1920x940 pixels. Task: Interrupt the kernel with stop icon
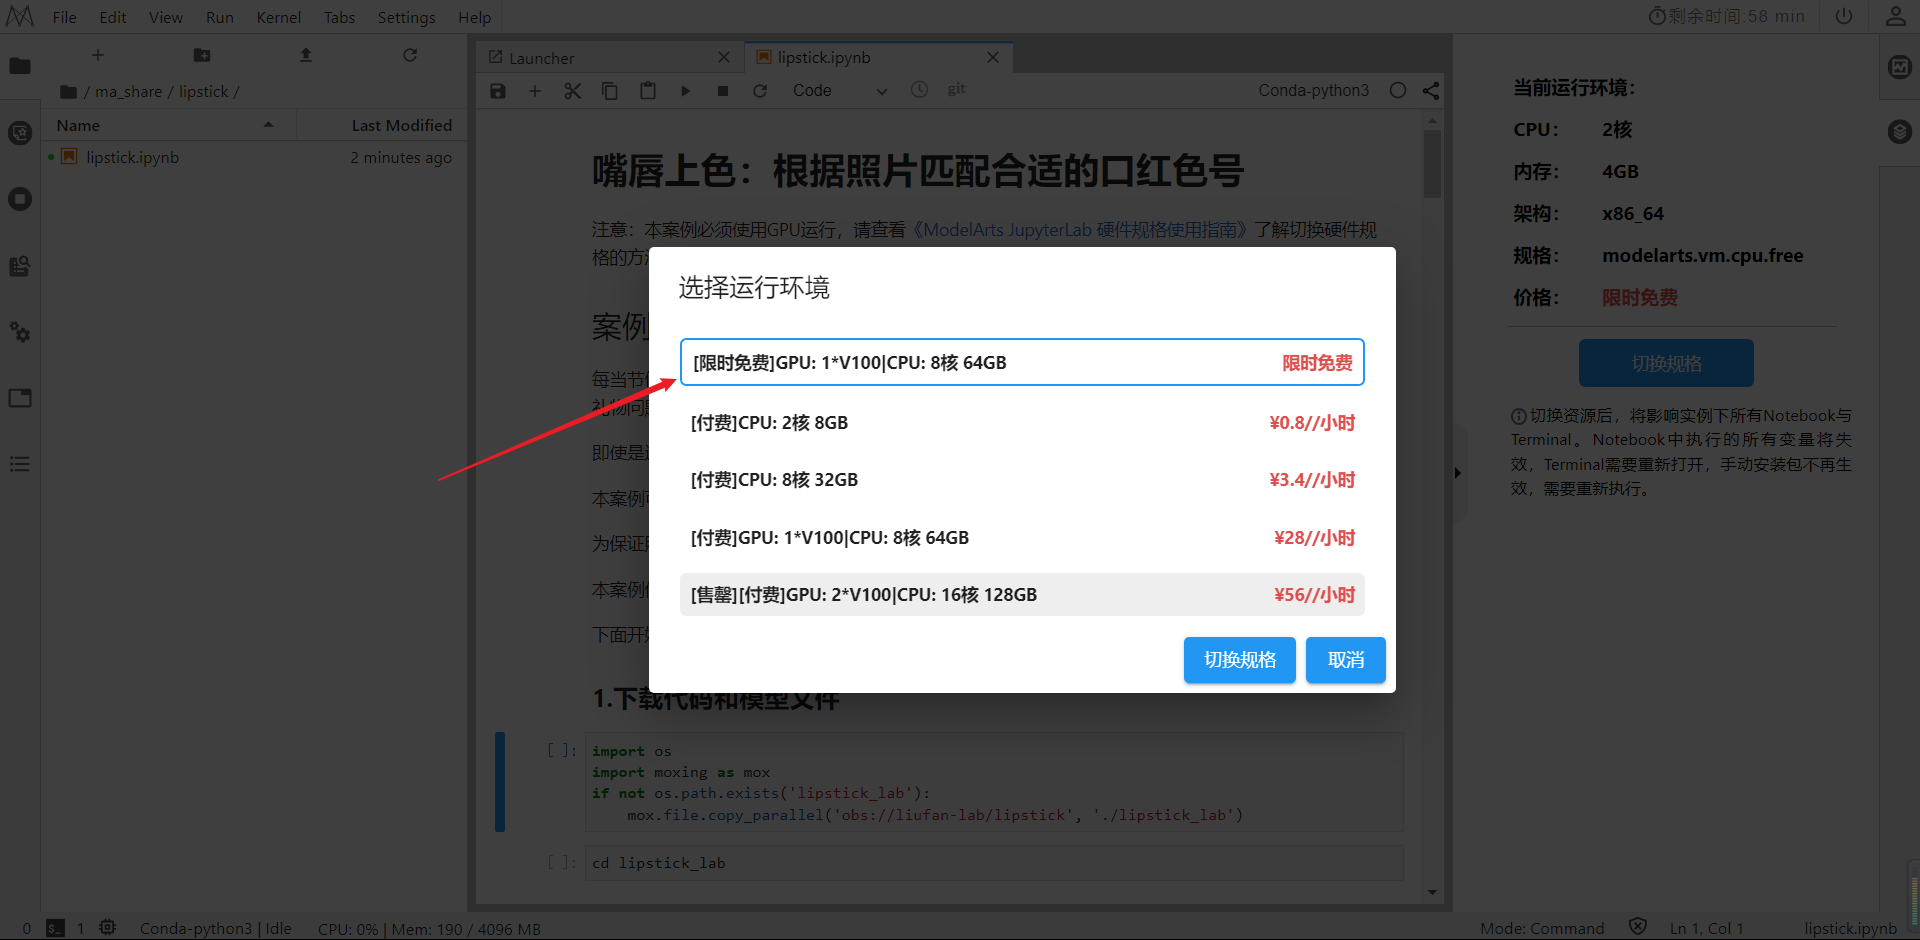tap(723, 91)
